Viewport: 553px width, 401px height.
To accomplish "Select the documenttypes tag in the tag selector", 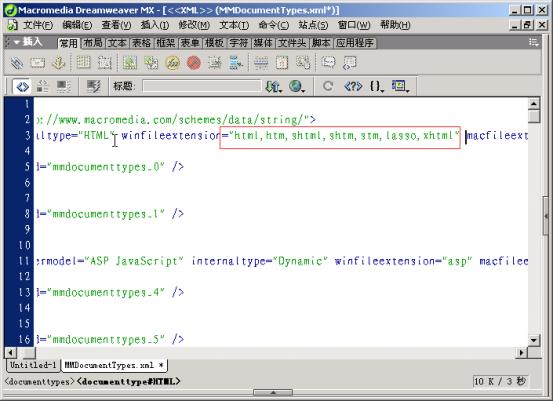I will pos(40,382).
